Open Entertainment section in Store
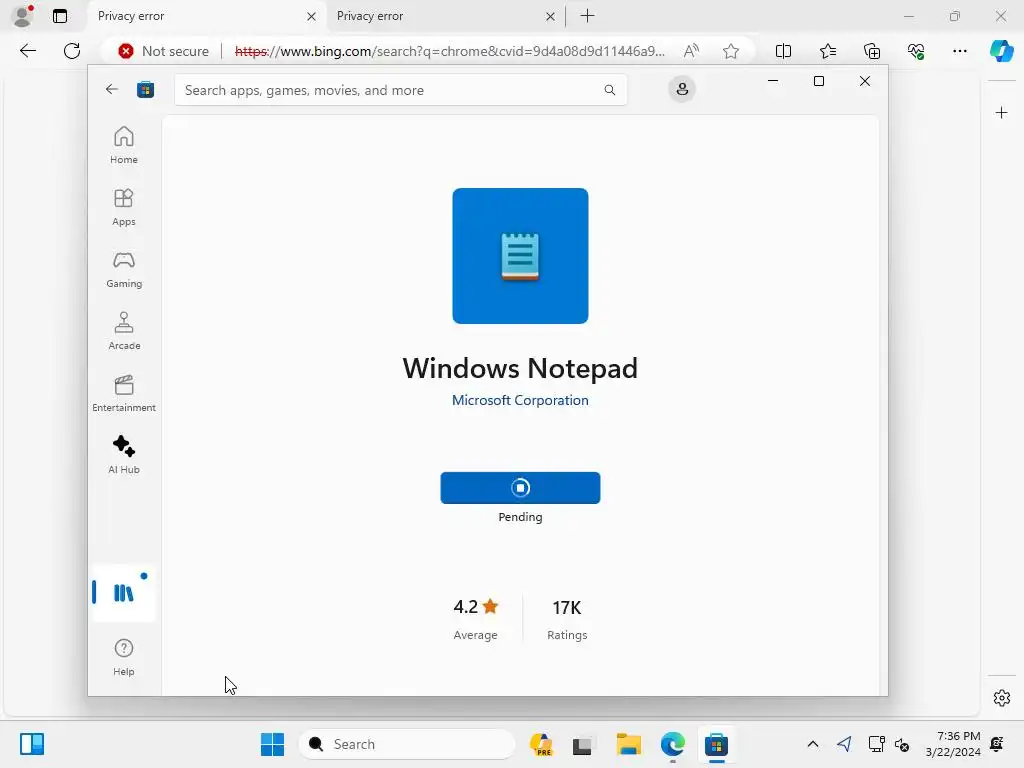This screenshot has height=768, width=1024. 123,393
